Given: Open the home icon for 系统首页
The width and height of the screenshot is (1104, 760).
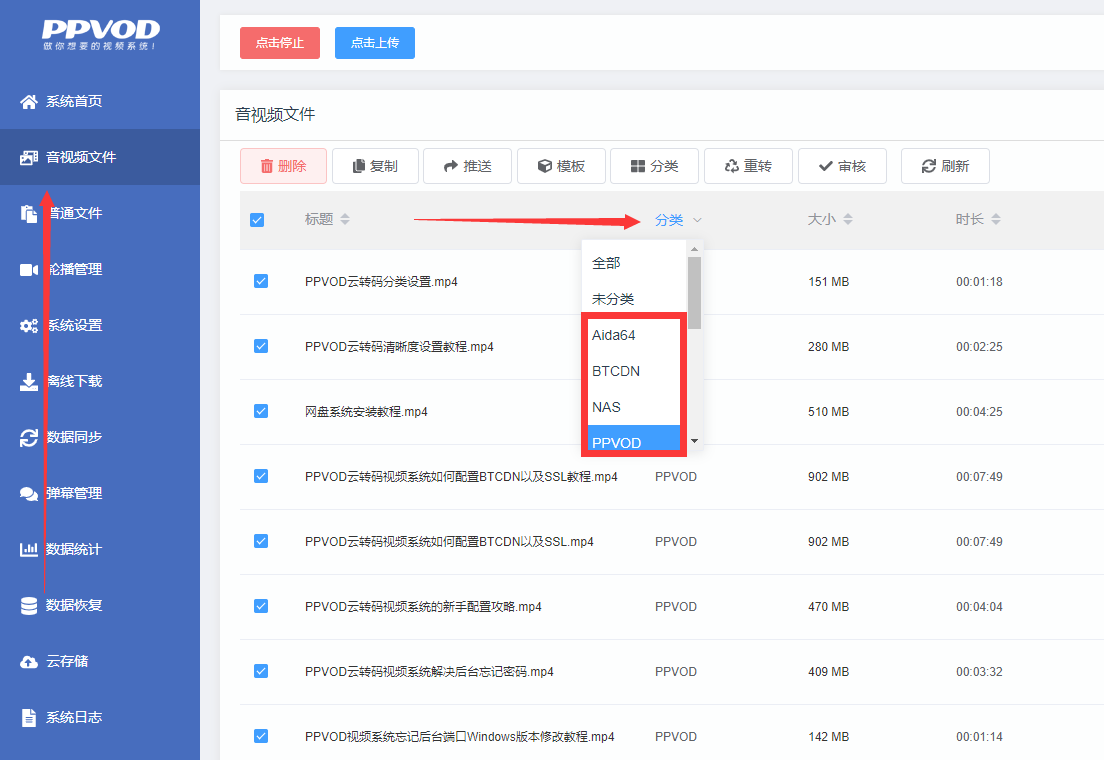Looking at the screenshot, I should tap(29, 101).
